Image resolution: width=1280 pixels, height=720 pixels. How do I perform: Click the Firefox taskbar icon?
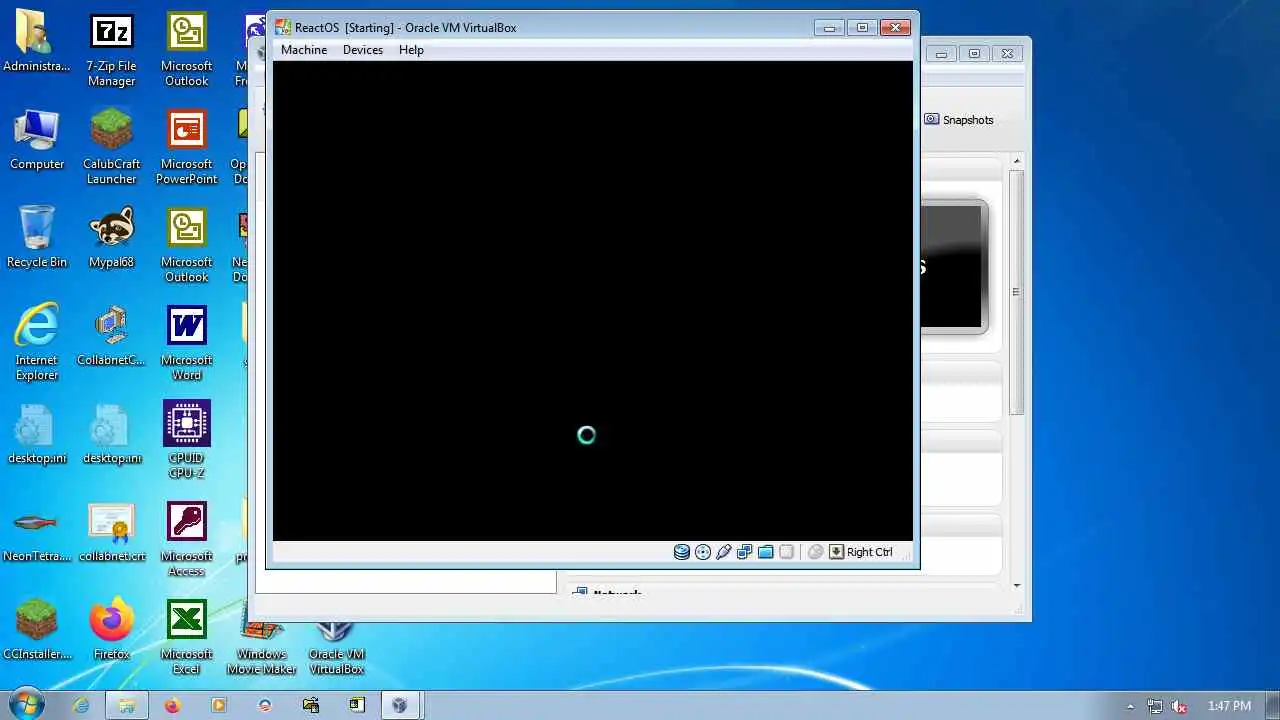point(172,705)
